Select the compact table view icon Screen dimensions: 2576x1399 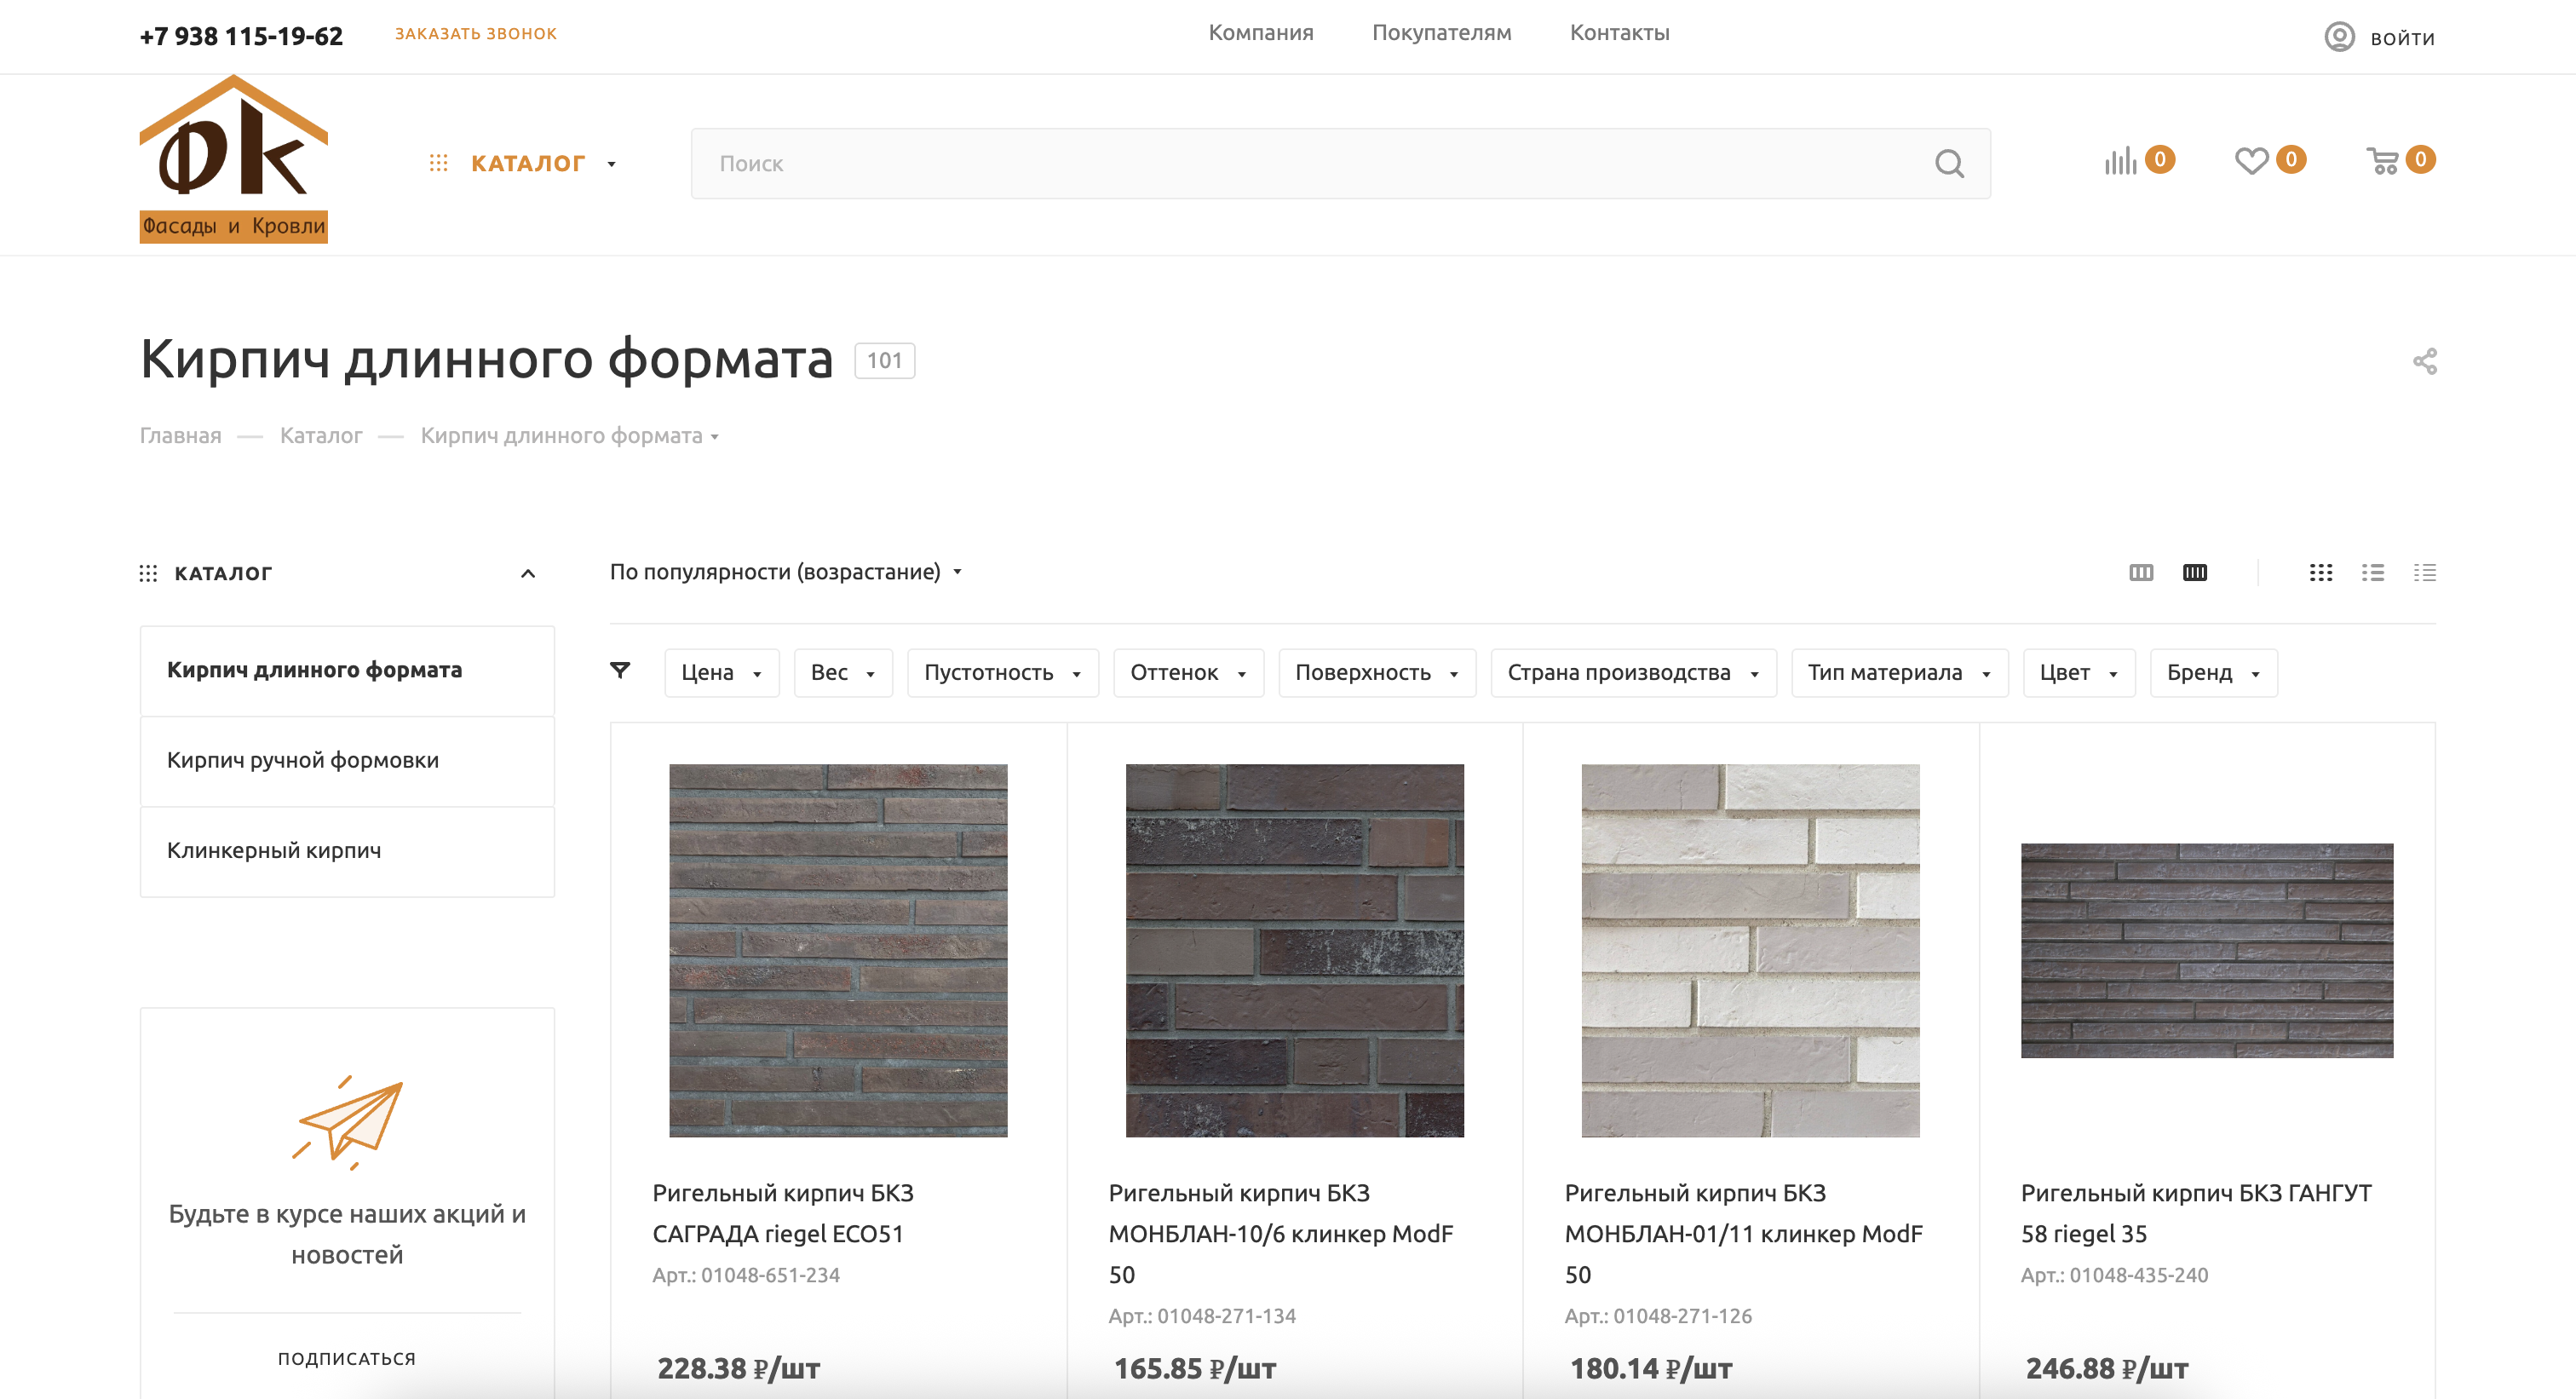(x=2424, y=573)
